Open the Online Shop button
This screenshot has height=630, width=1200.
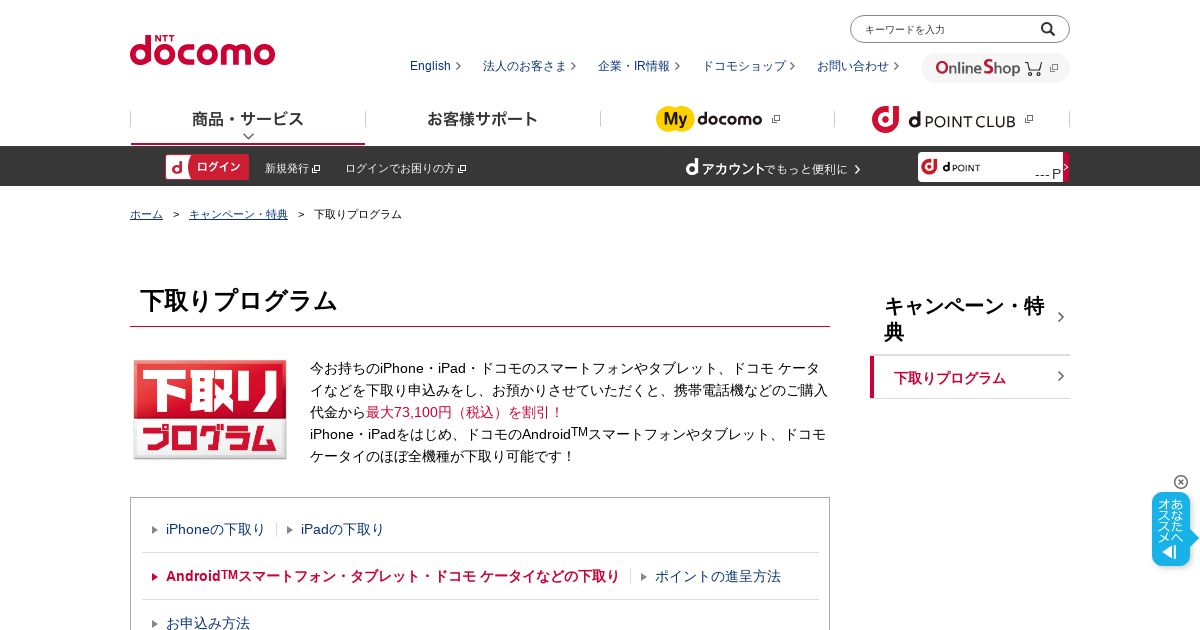(995, 68)
